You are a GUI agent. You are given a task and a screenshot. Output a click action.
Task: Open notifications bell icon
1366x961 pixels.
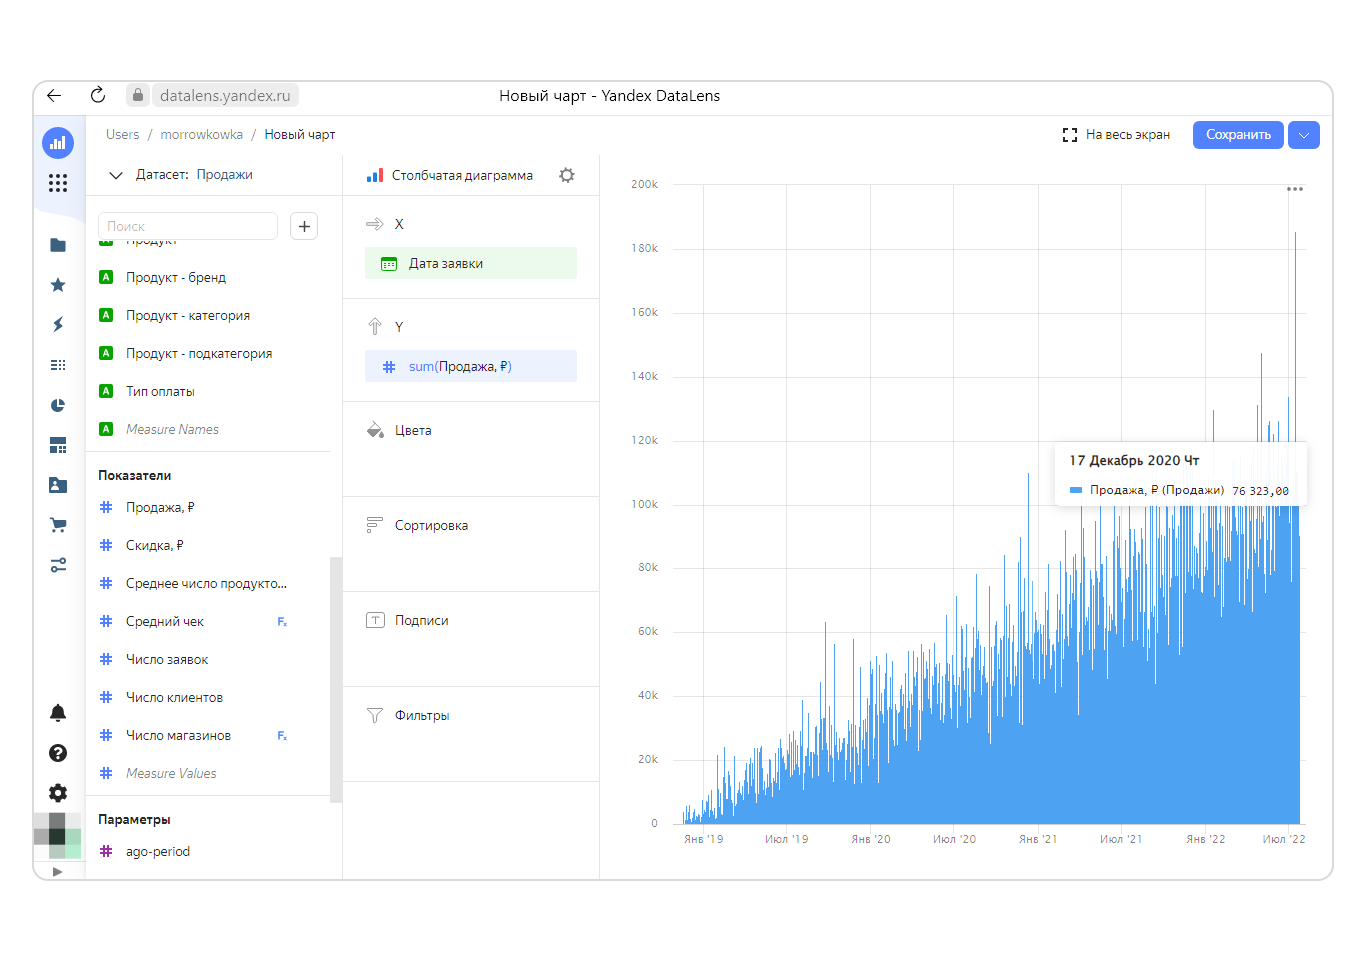click(x=58, y=713)
